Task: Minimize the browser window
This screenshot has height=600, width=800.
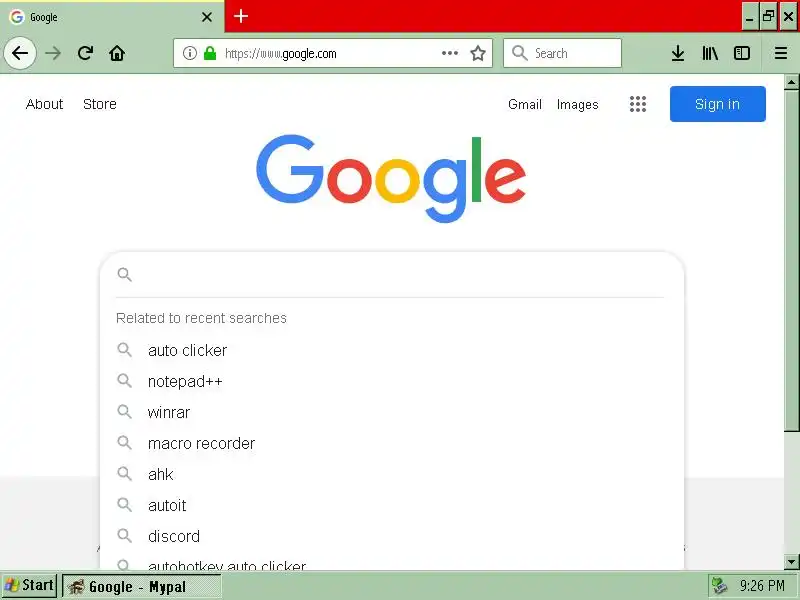Action: 749,17
